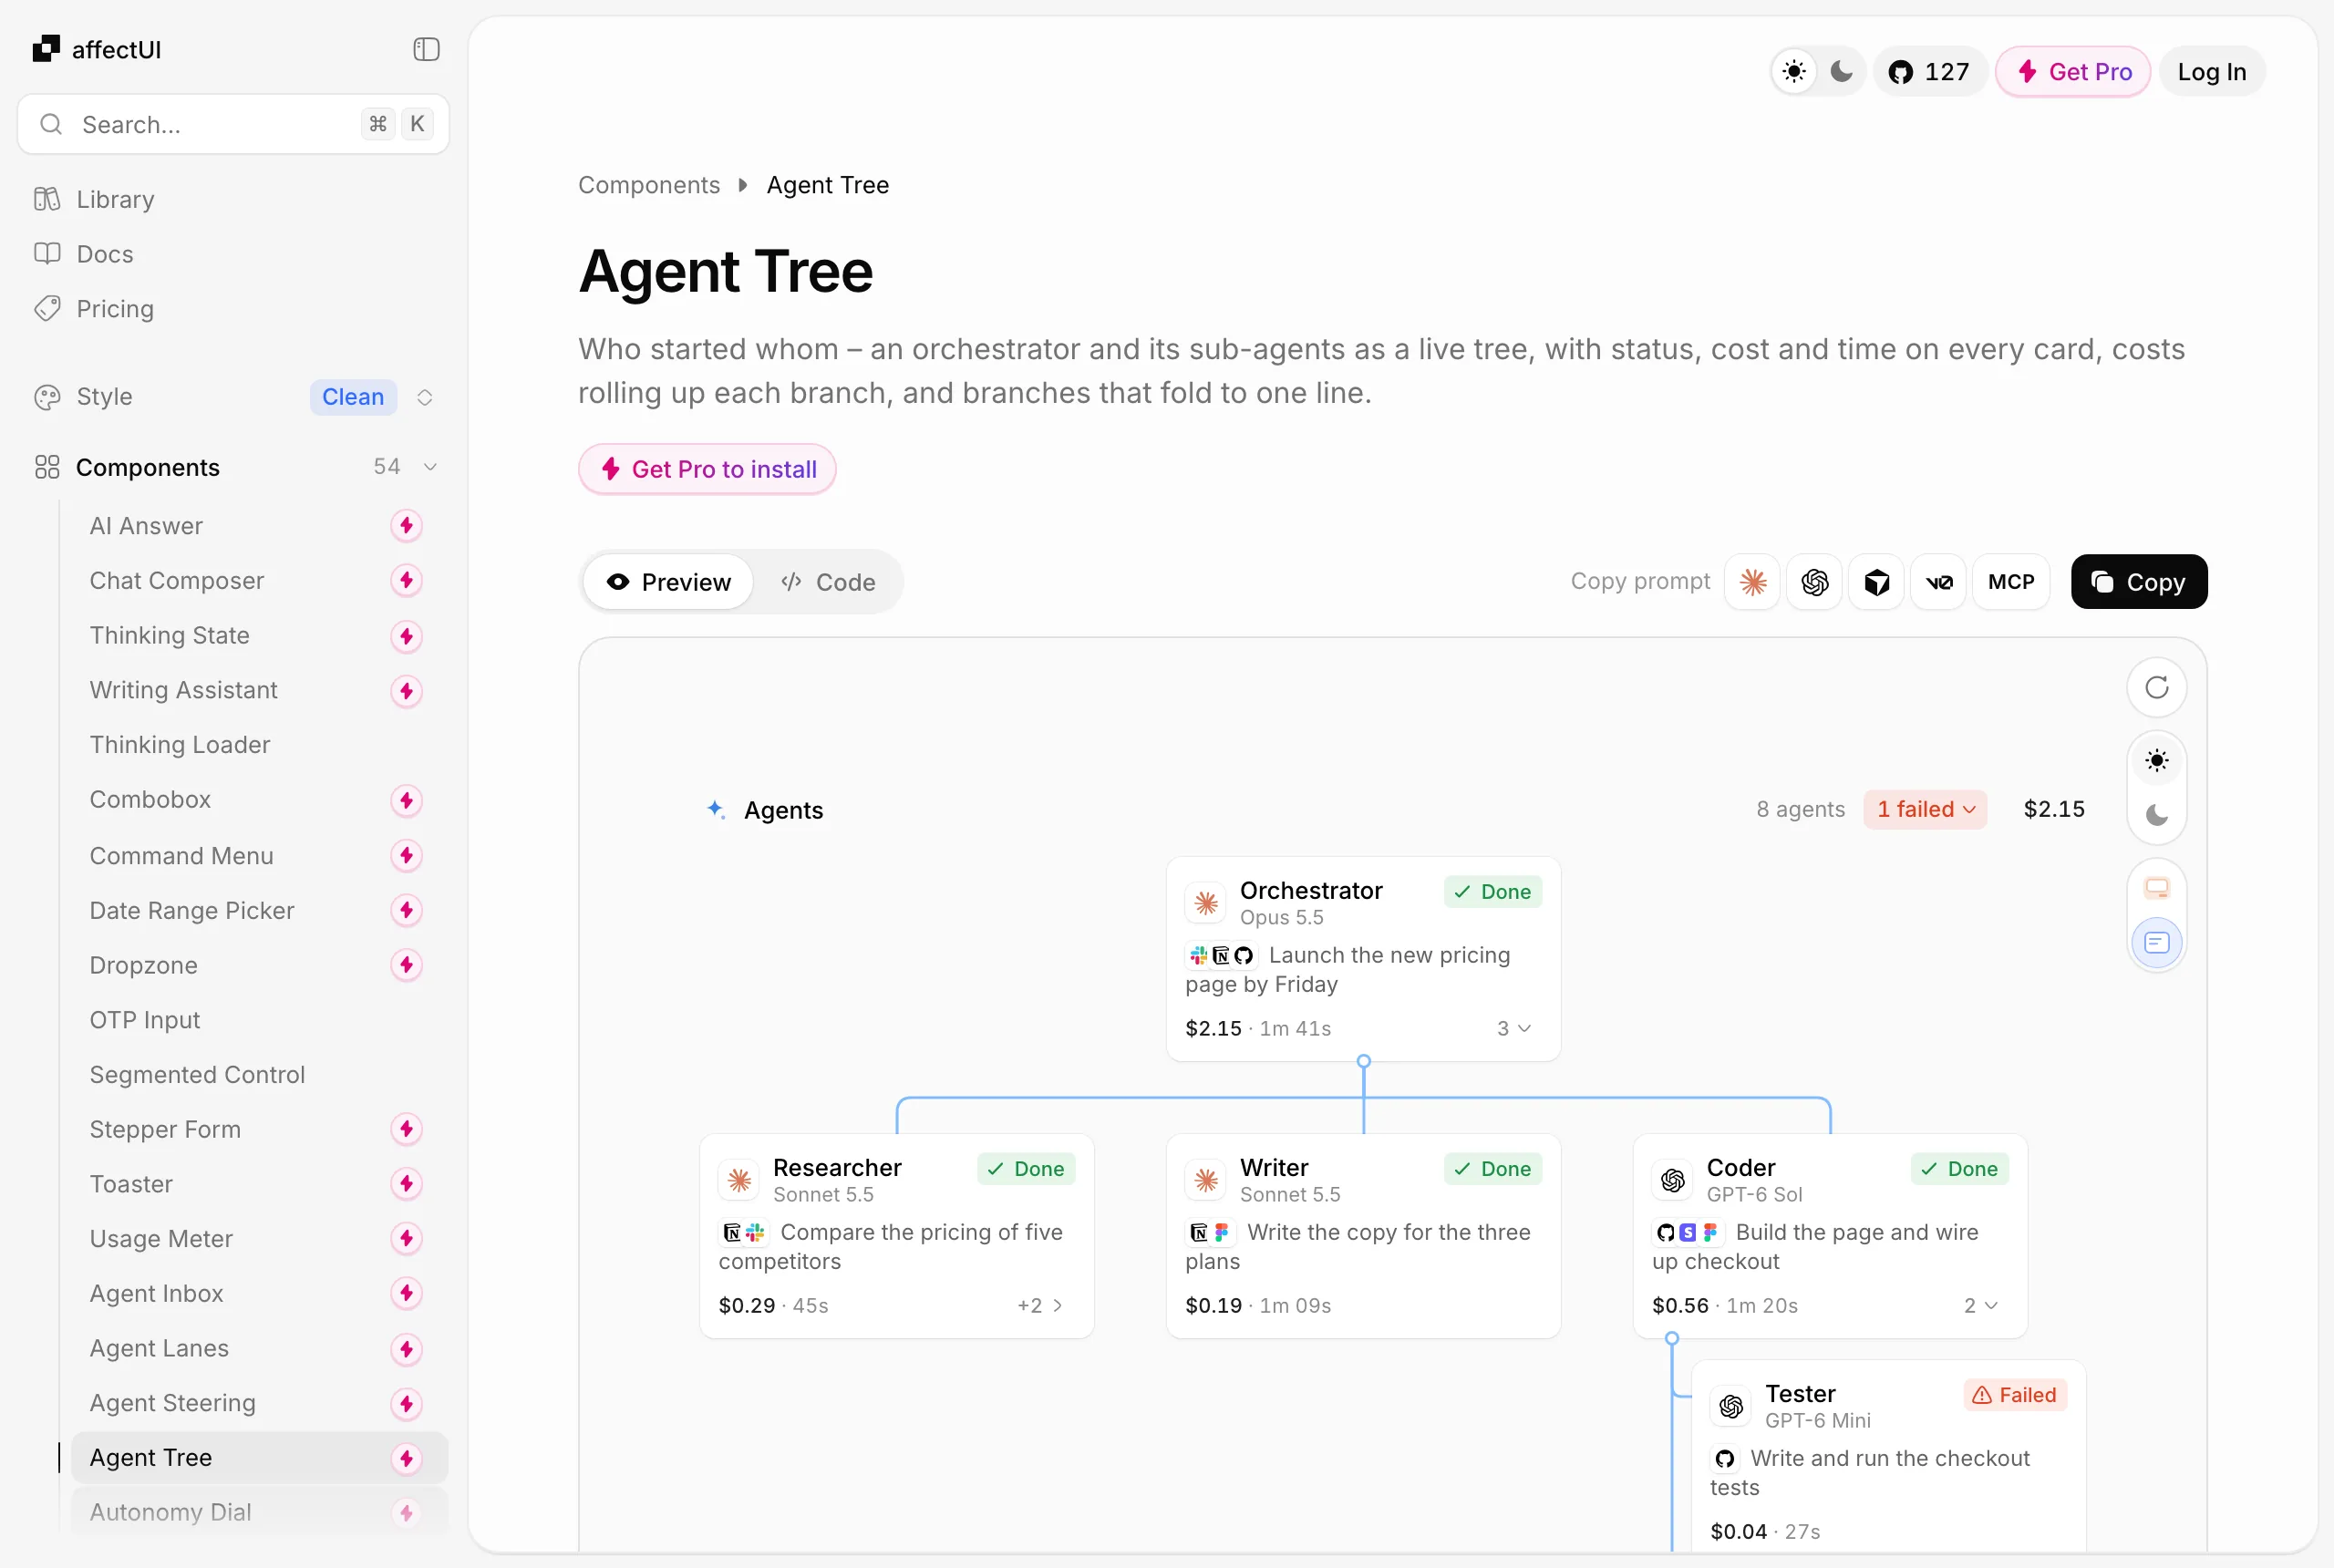Select the compact card viewport icon in preview
The width and height of the screenshot is (2334, 1568).
(2157, 942)
